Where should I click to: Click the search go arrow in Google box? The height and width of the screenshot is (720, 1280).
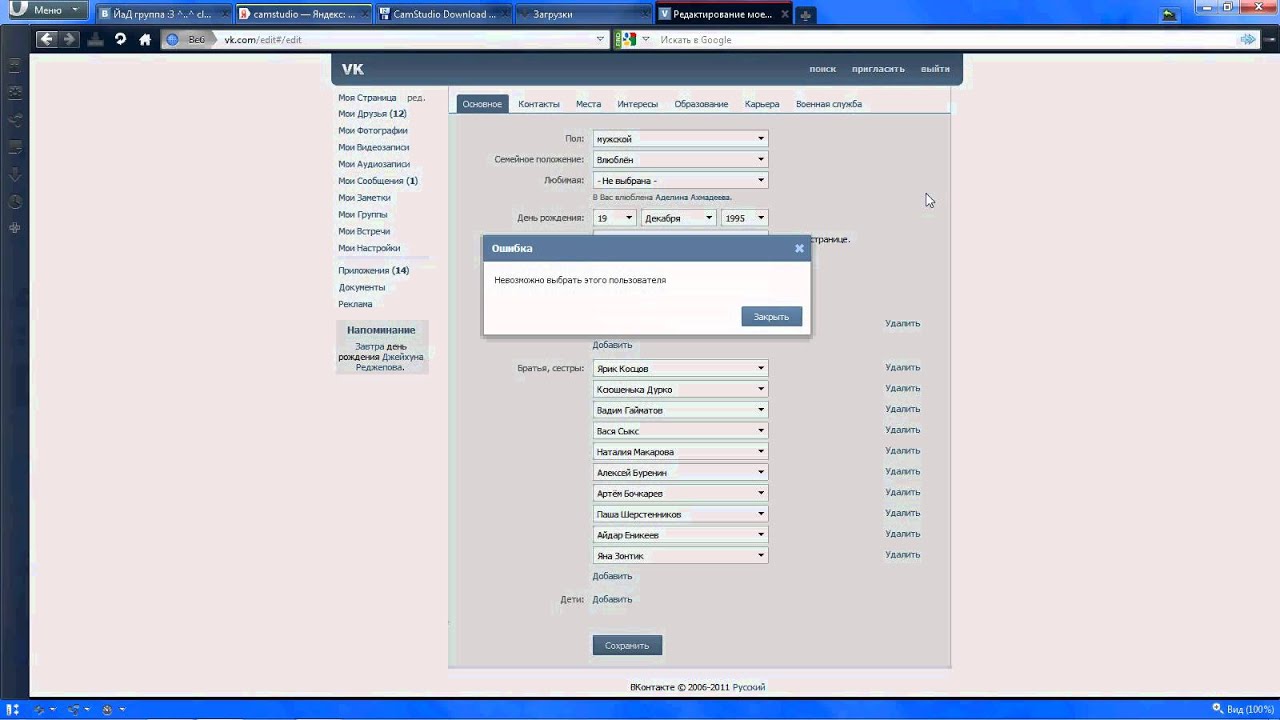(1248, 39)
